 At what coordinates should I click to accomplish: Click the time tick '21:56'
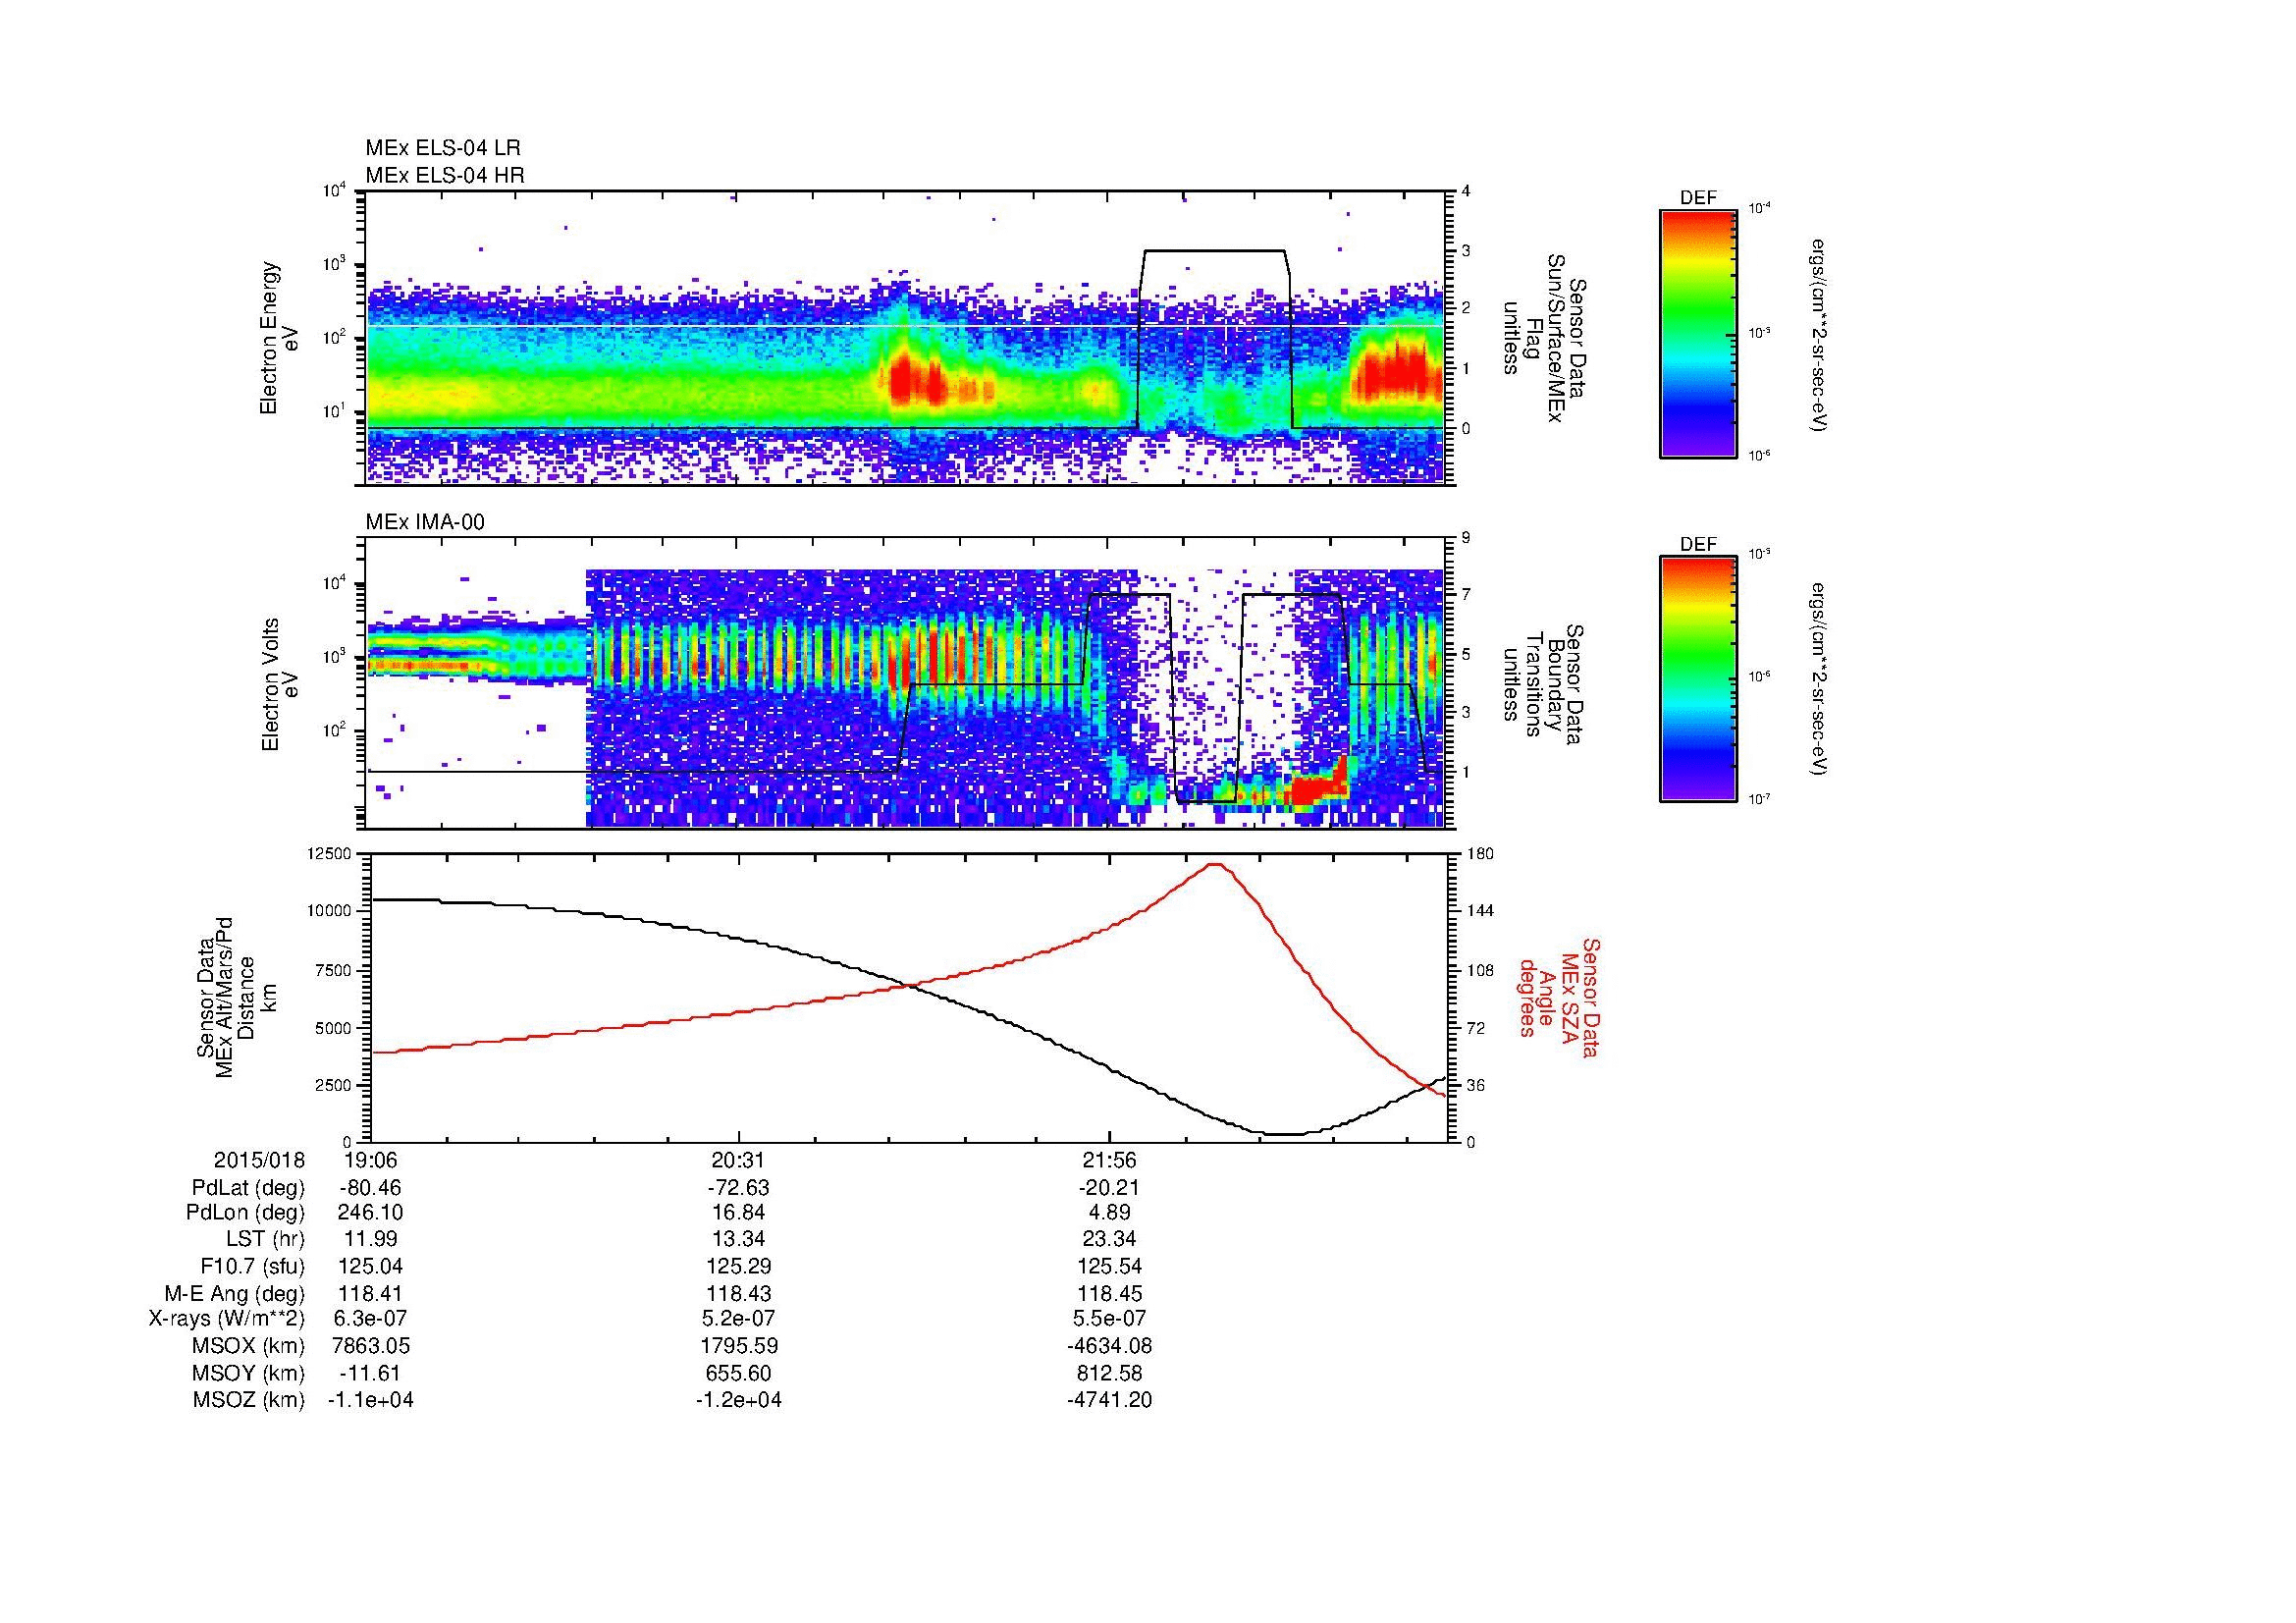coord(1109,1160)
